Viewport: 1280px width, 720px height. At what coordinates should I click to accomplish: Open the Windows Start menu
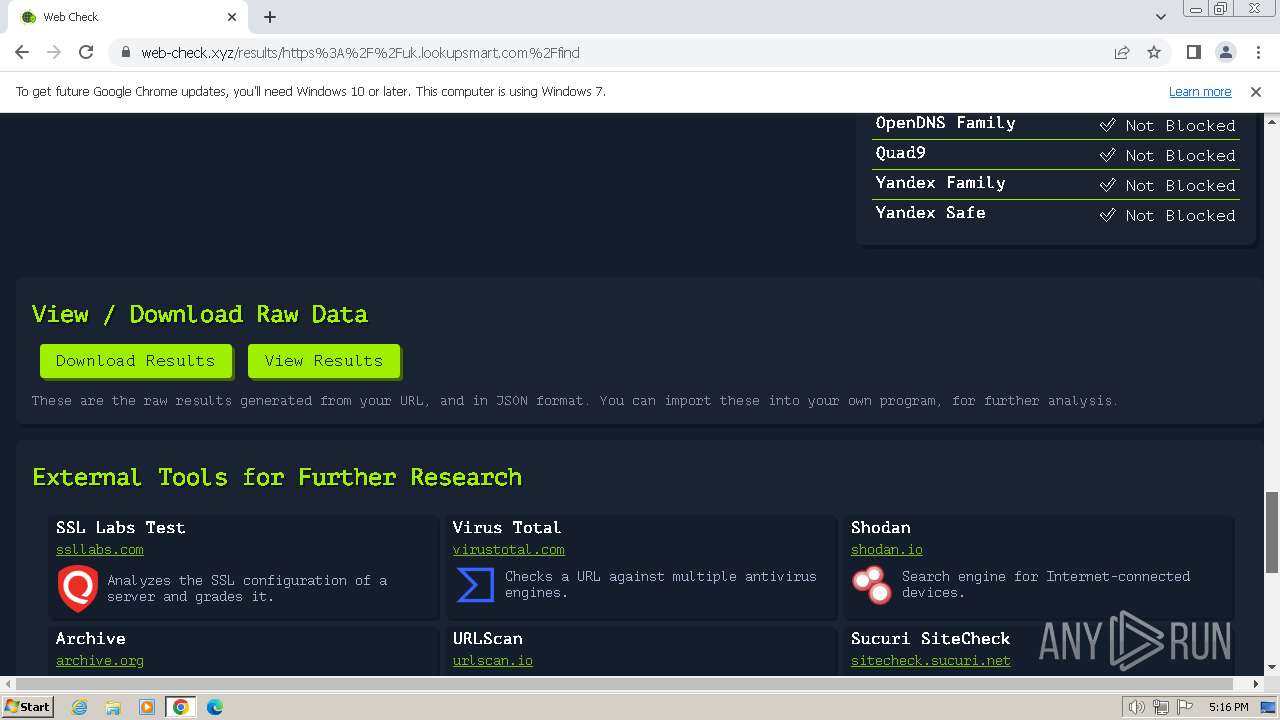27,707
